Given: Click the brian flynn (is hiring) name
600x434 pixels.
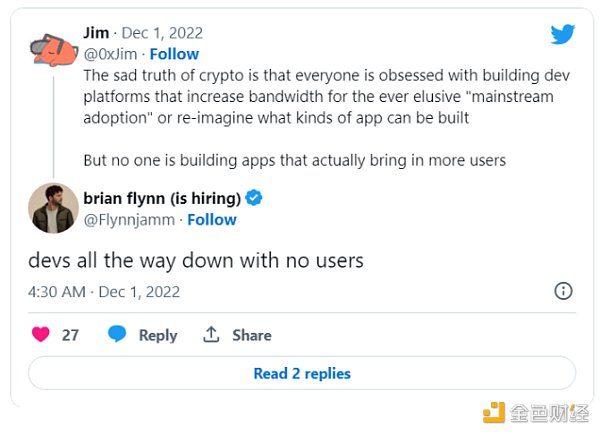Looking at the screenshot, I should click(x=163, y=198).
